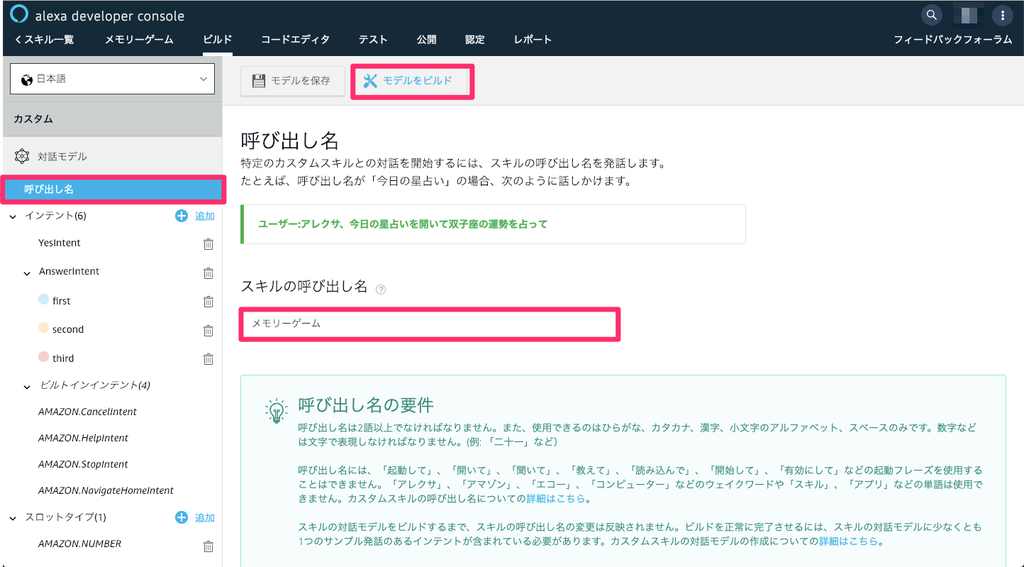
Task: Collapse the ビルトインインテント(4) group
Action: point(27,387)
